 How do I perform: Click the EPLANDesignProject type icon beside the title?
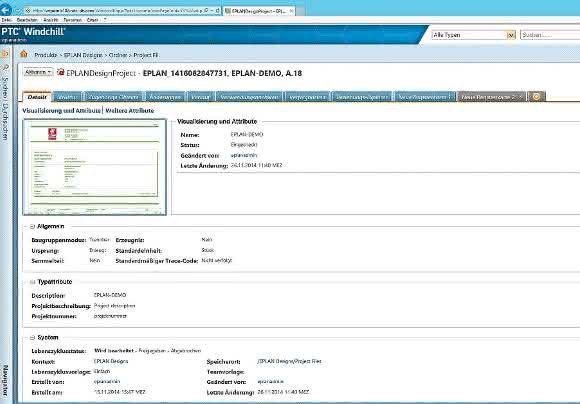pos(61,72)
